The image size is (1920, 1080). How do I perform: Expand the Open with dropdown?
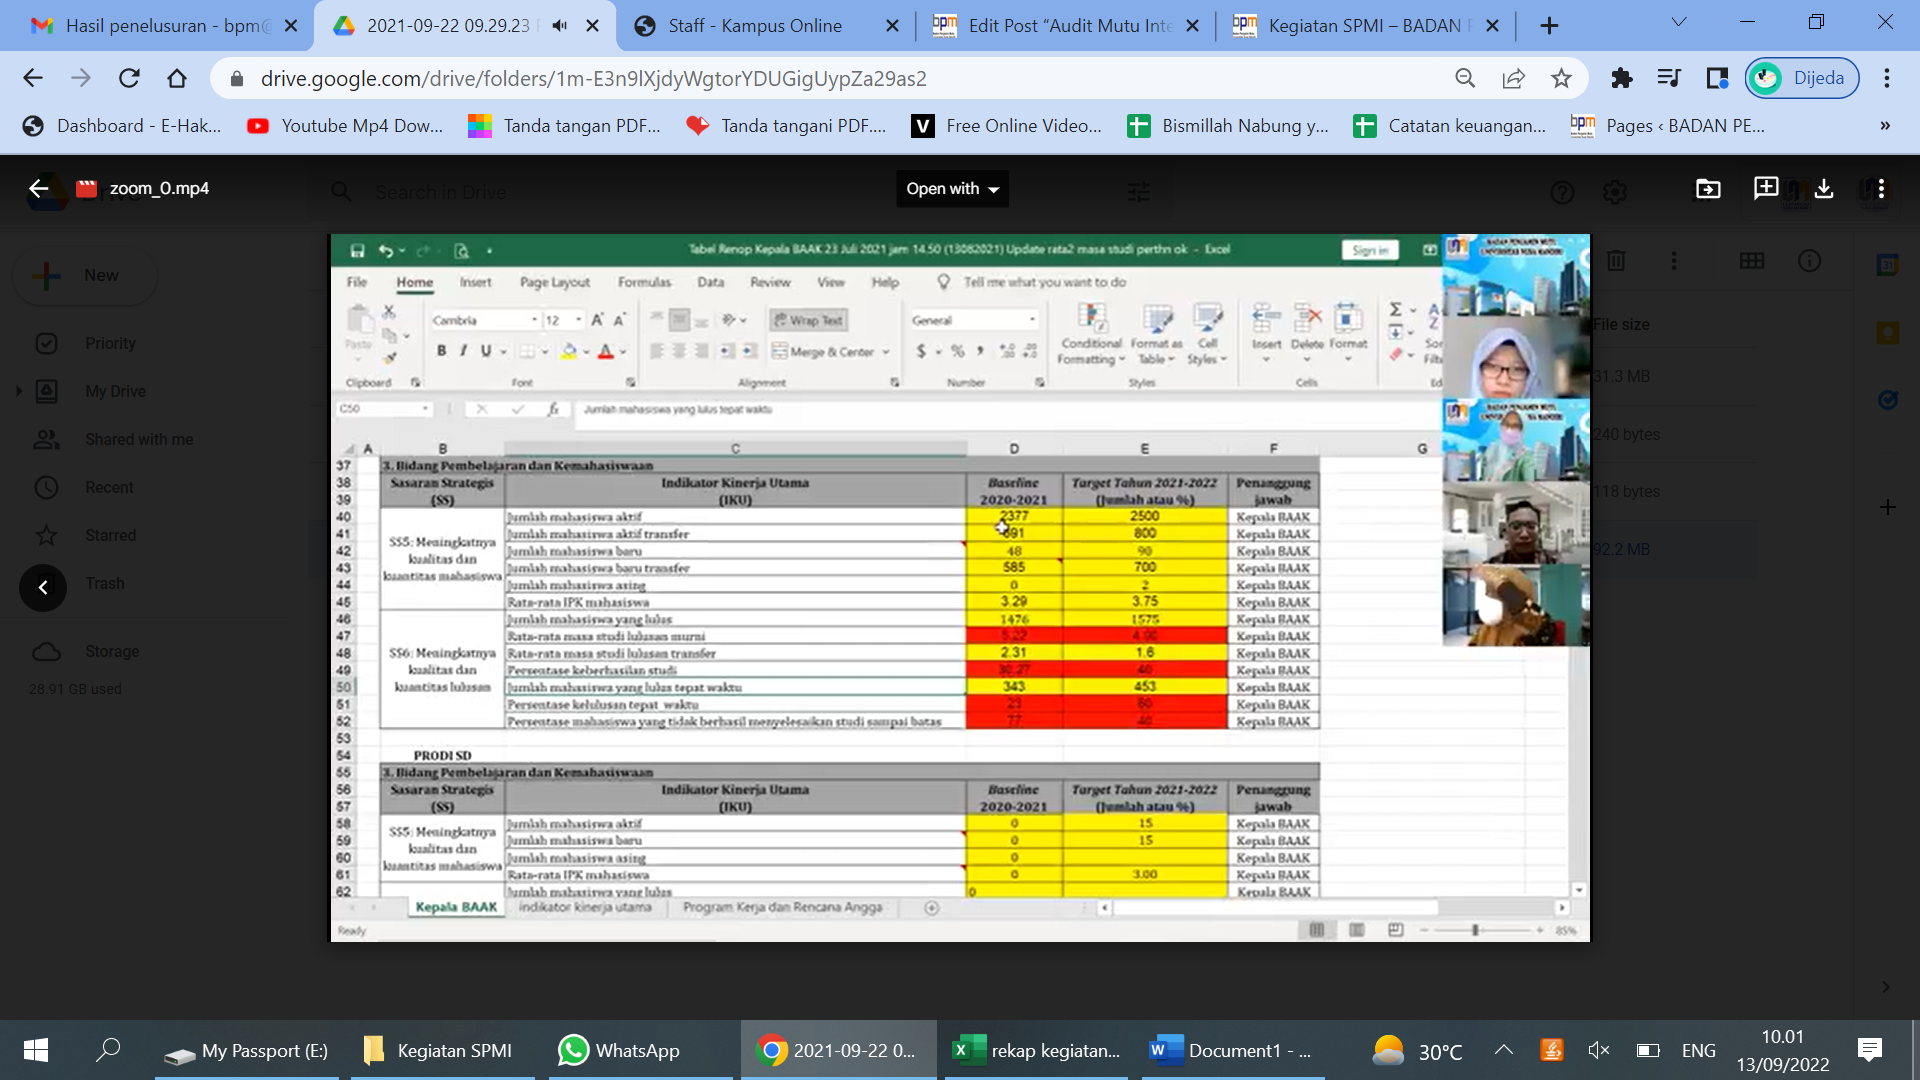pos(952,189)
